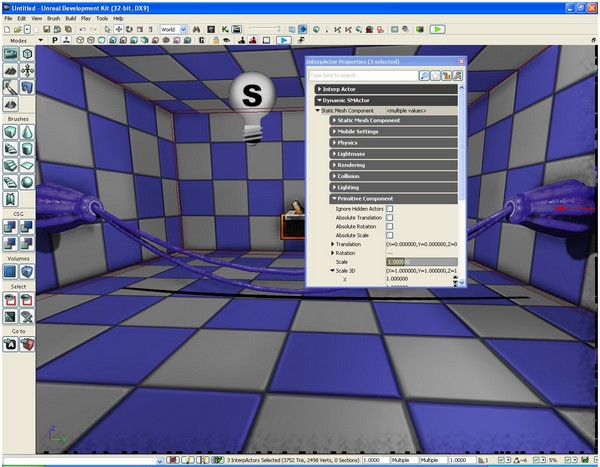Click the Open level folder icon

click(17, 29)
